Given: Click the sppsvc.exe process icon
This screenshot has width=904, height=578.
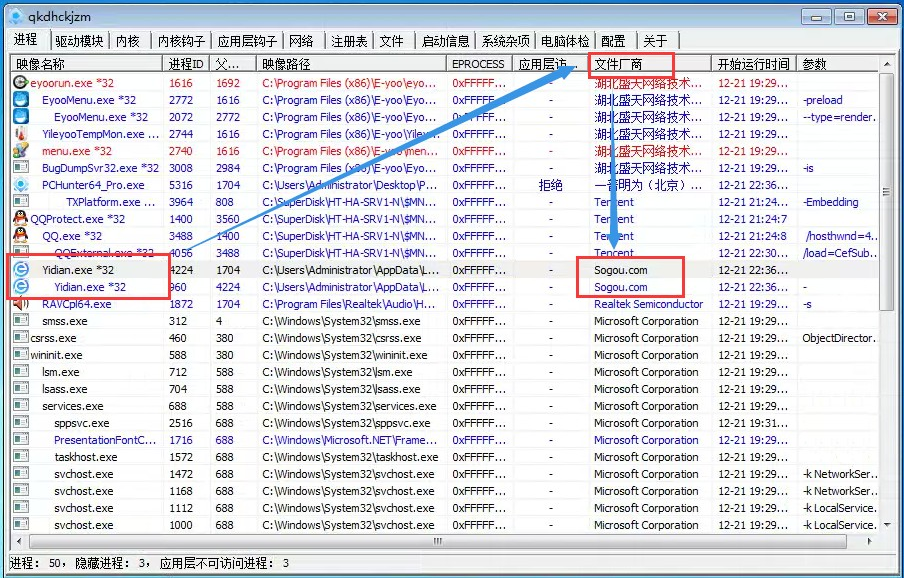Looking at the screenshot, I should click(21, 423).
